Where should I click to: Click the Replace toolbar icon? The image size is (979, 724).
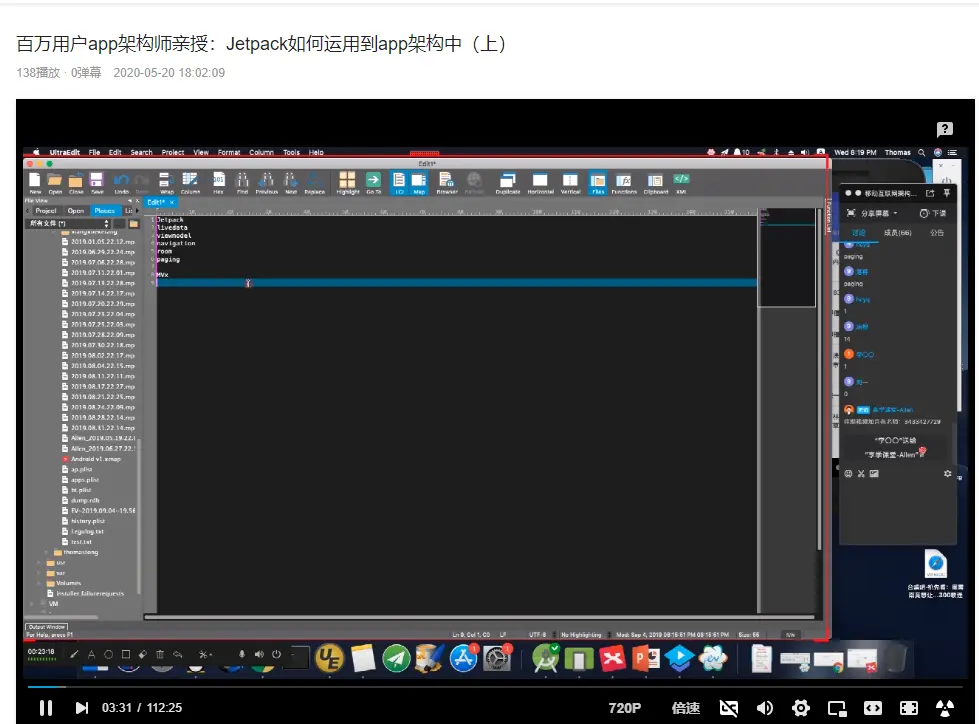(x=314, y=183)
